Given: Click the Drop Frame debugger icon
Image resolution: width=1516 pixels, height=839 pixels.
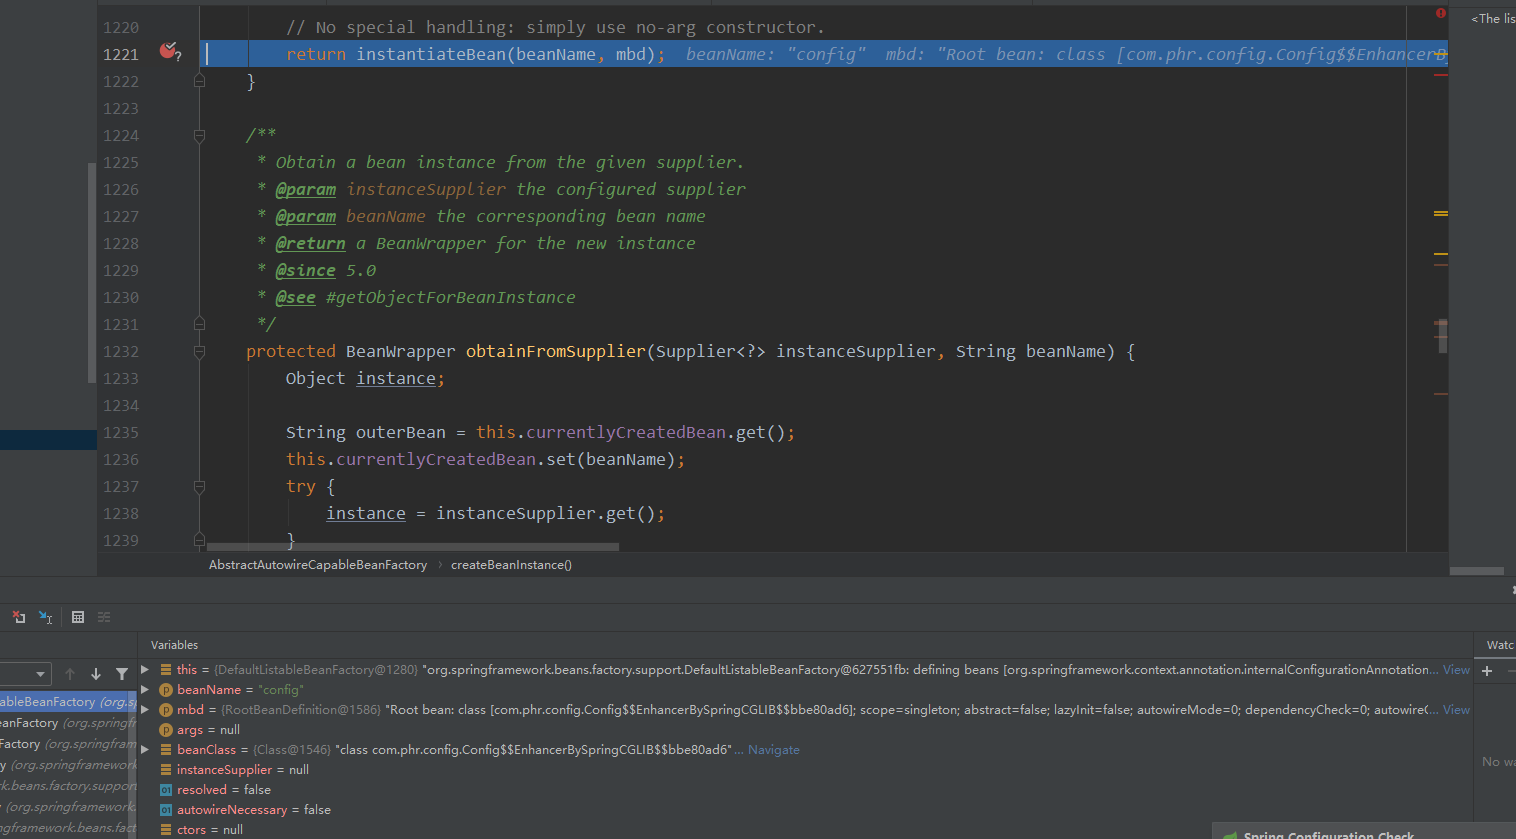Looking at the screenshot, I should [18, 617].
